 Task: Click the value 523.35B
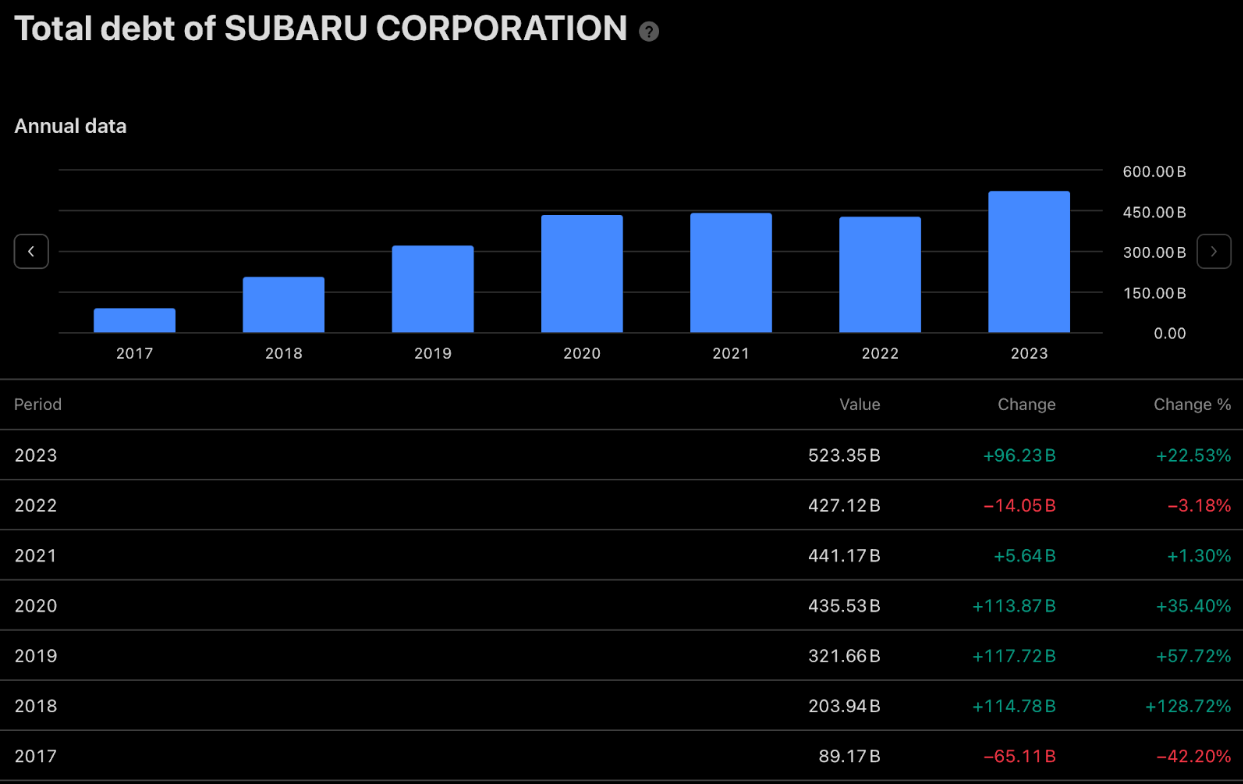pyautogui.click(x=844, y=456)
